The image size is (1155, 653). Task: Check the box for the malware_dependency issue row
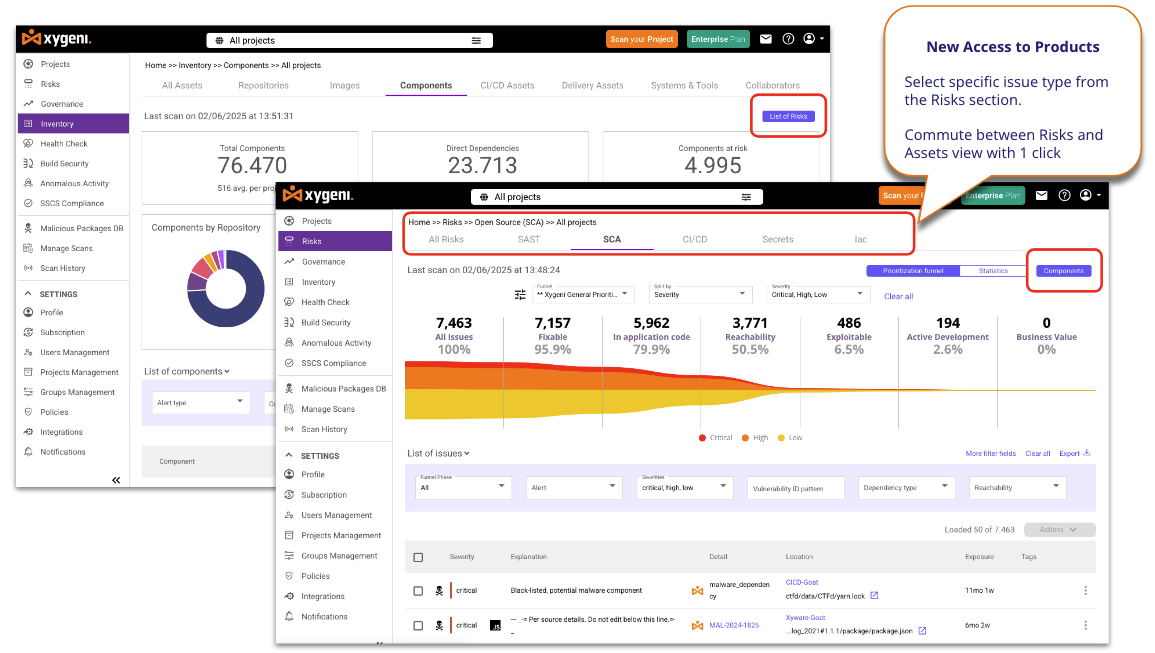click(x=418, y=591)
